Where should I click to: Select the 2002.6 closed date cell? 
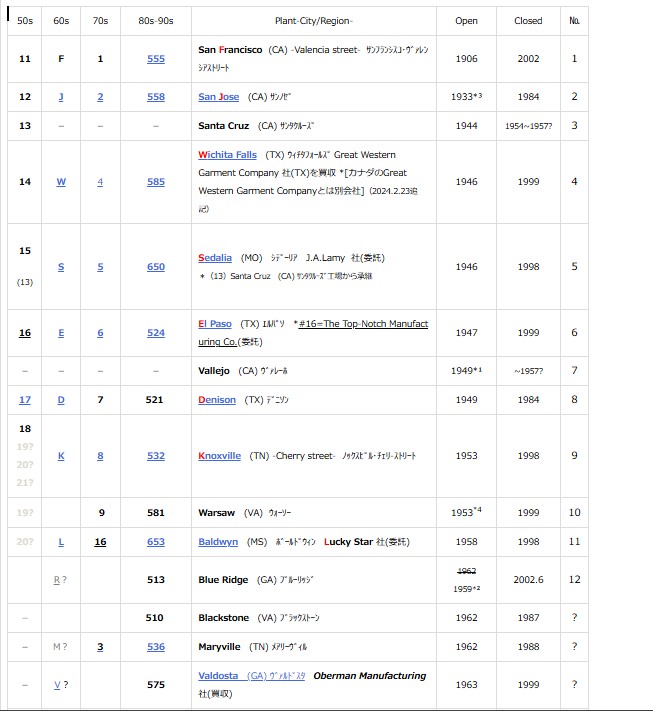pos(528,580)
